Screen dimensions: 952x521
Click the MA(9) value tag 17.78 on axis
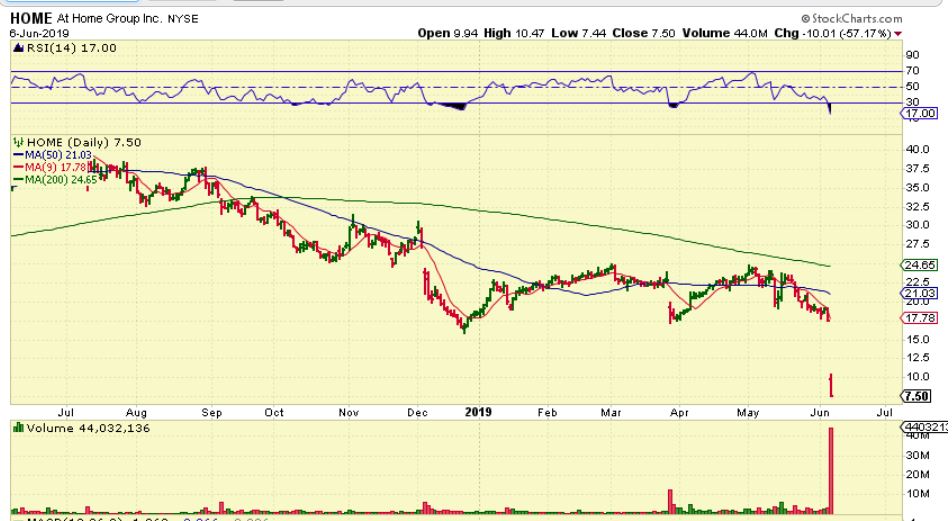[920, 318]
